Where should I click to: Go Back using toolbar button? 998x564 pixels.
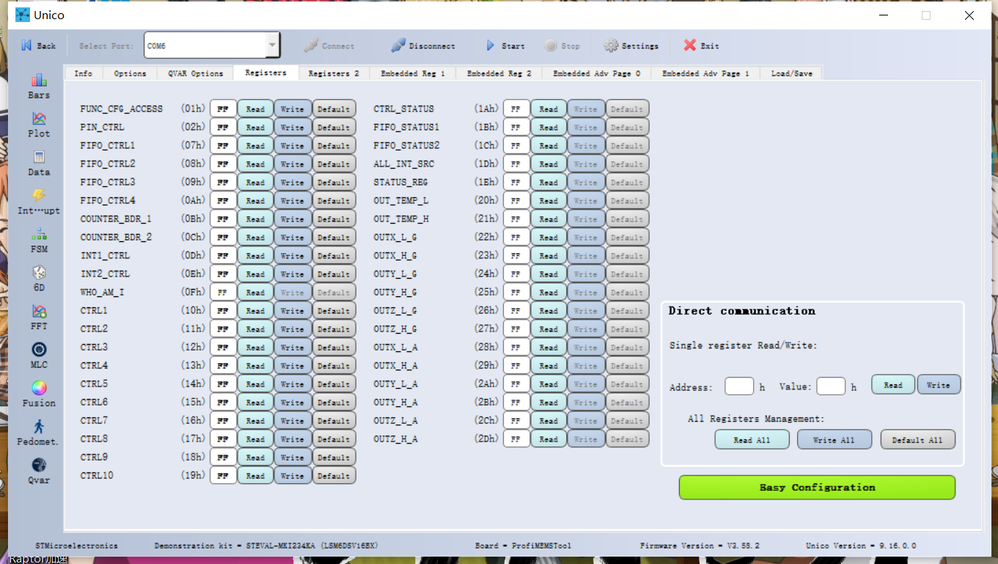39,46
